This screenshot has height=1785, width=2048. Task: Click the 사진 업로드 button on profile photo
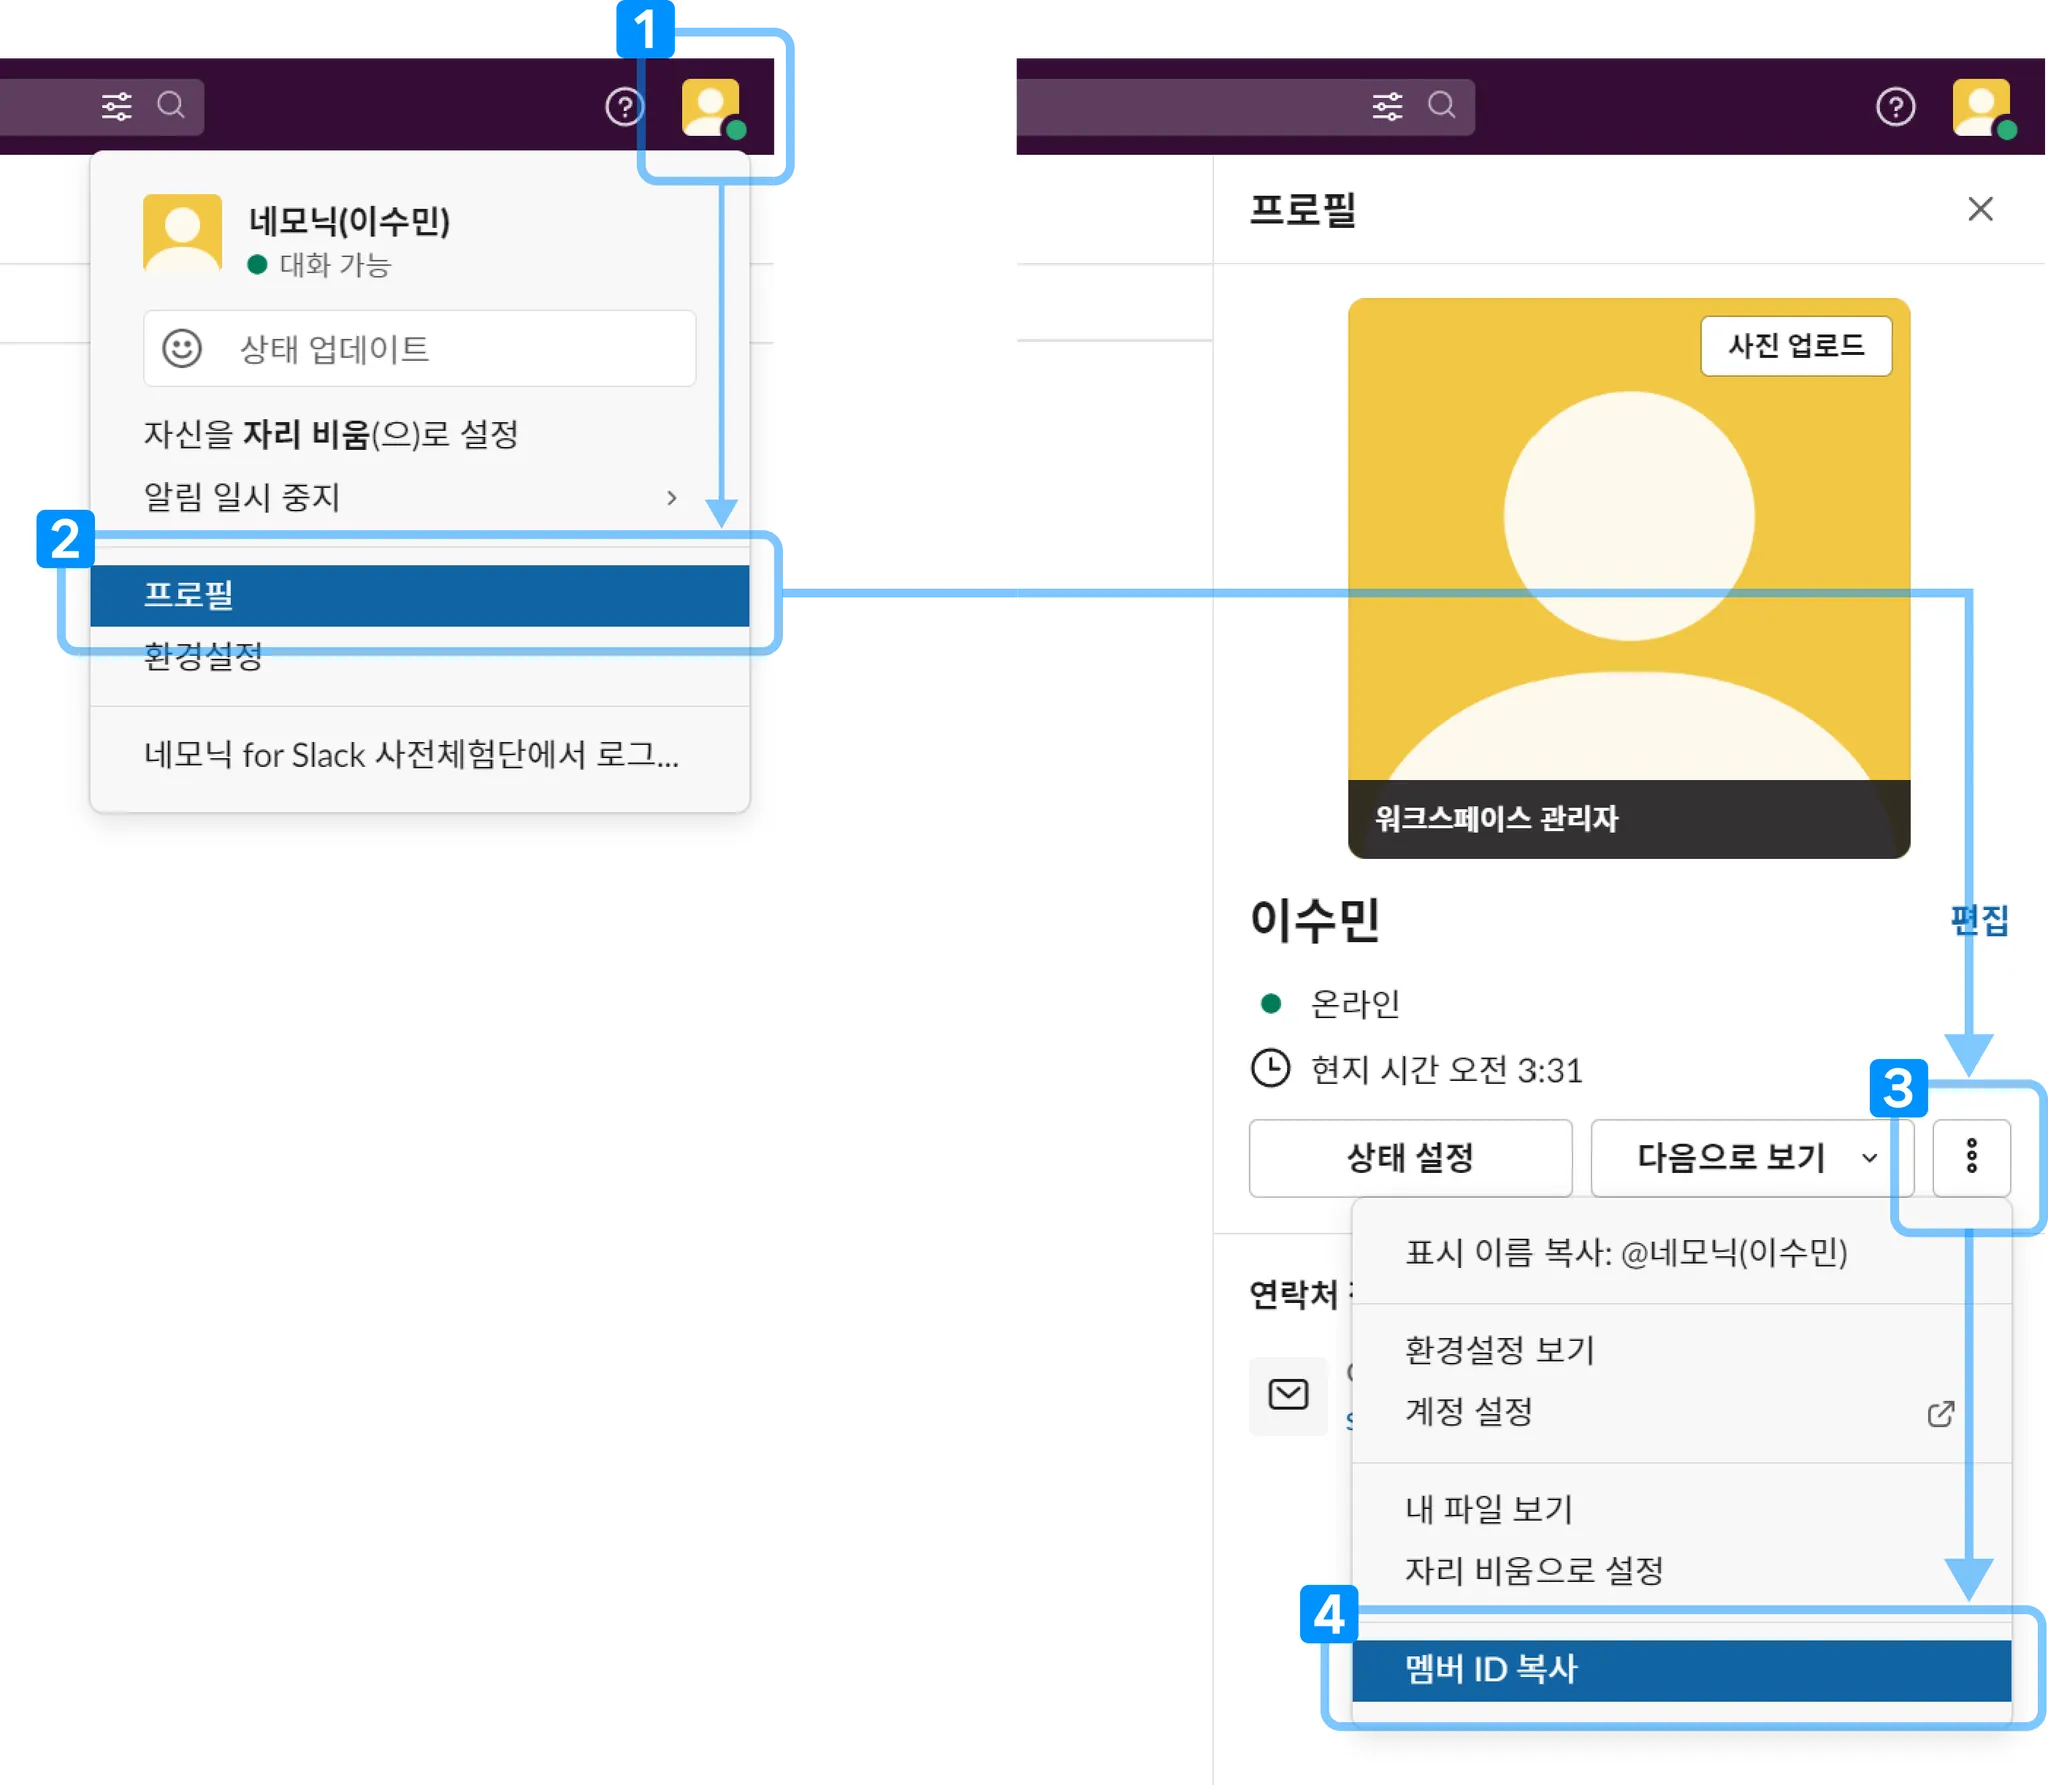tap(1796, 346)
